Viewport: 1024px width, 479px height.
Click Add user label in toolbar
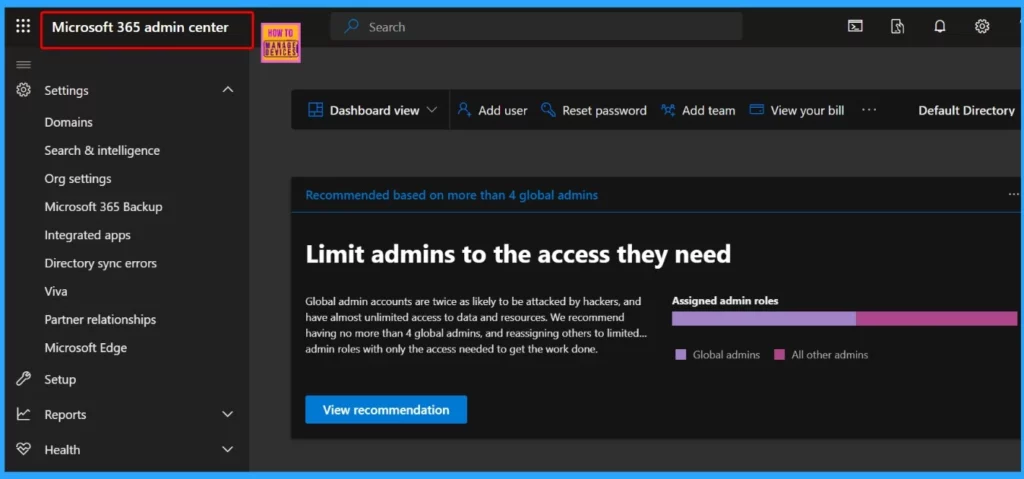[x=503, y=110]
